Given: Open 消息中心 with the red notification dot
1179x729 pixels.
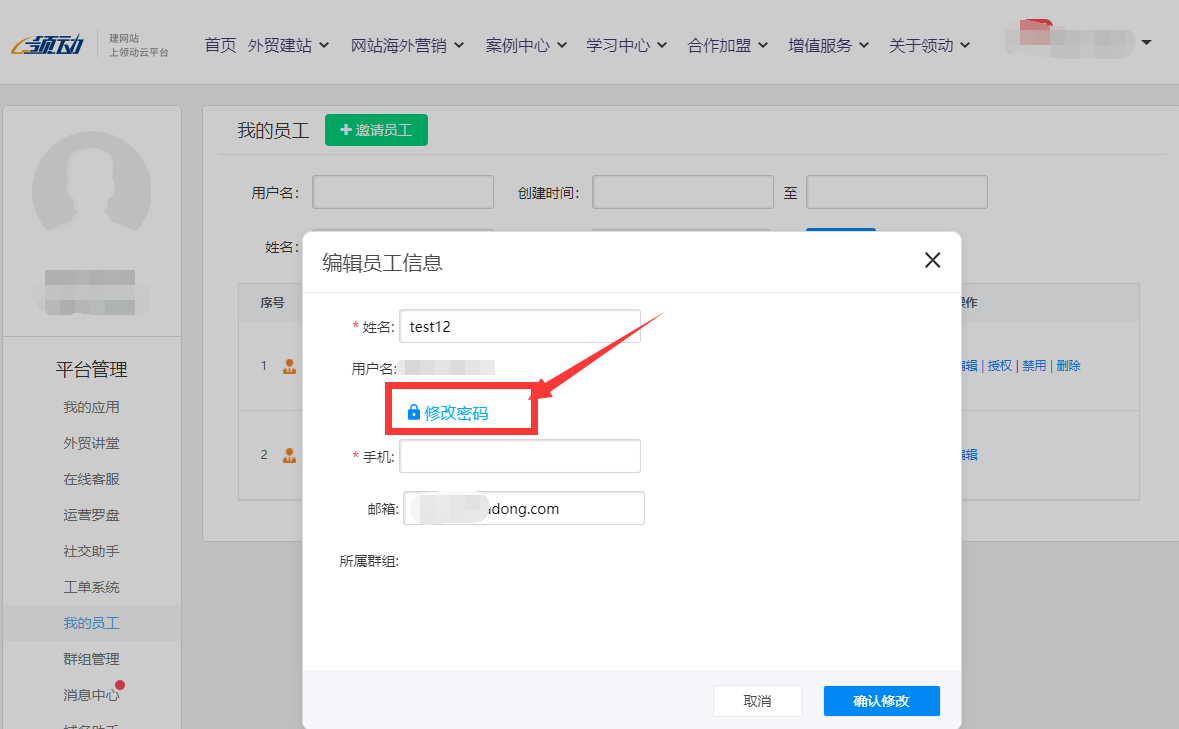Looking at the screenshot, I should pos(92,694).
